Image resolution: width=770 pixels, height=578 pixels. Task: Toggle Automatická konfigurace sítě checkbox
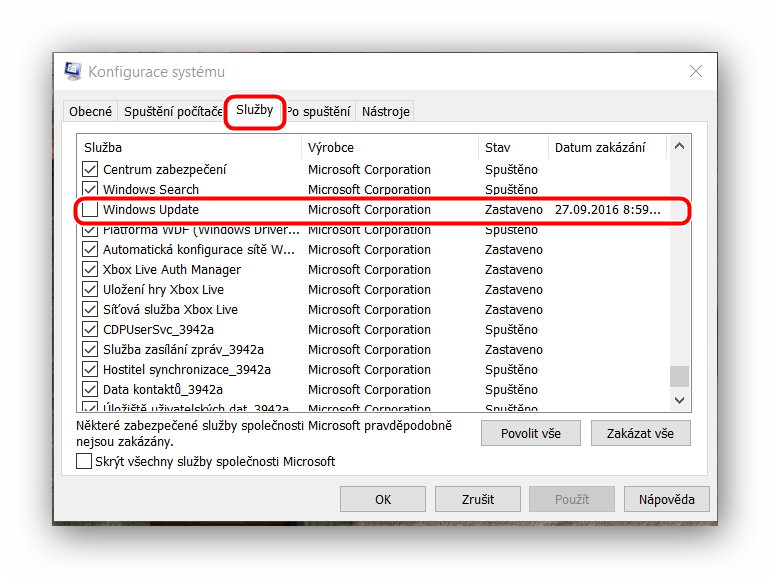click(90, 249)
